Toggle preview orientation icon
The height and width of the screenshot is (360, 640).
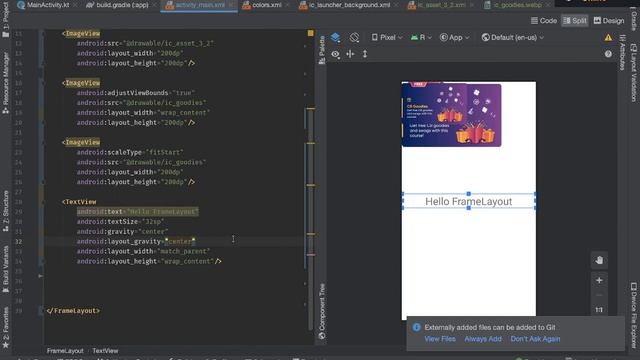(x=354, y=38)
